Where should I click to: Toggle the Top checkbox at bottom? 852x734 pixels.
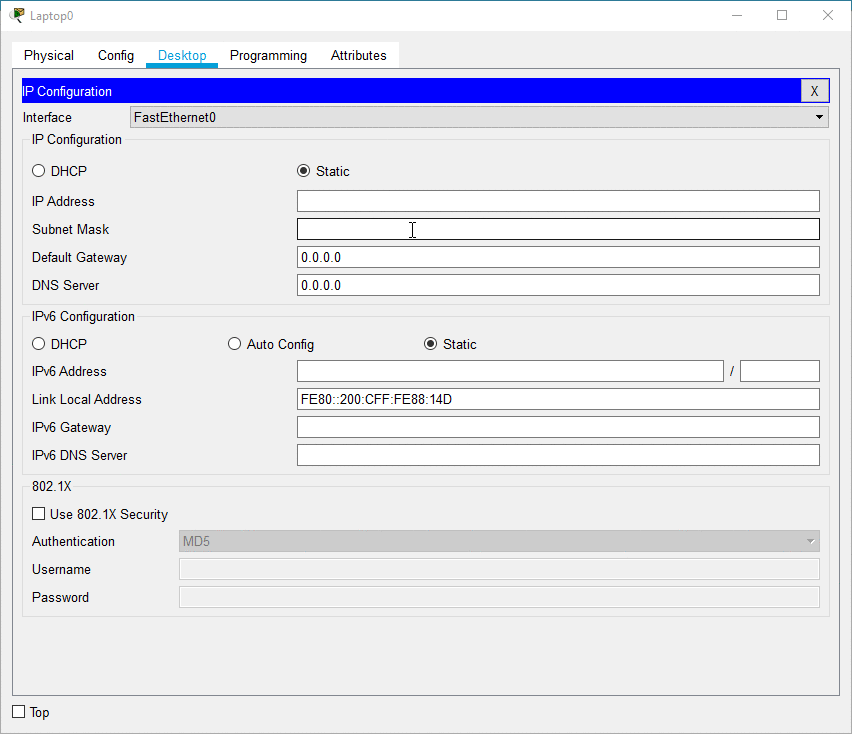click(19, 712)
